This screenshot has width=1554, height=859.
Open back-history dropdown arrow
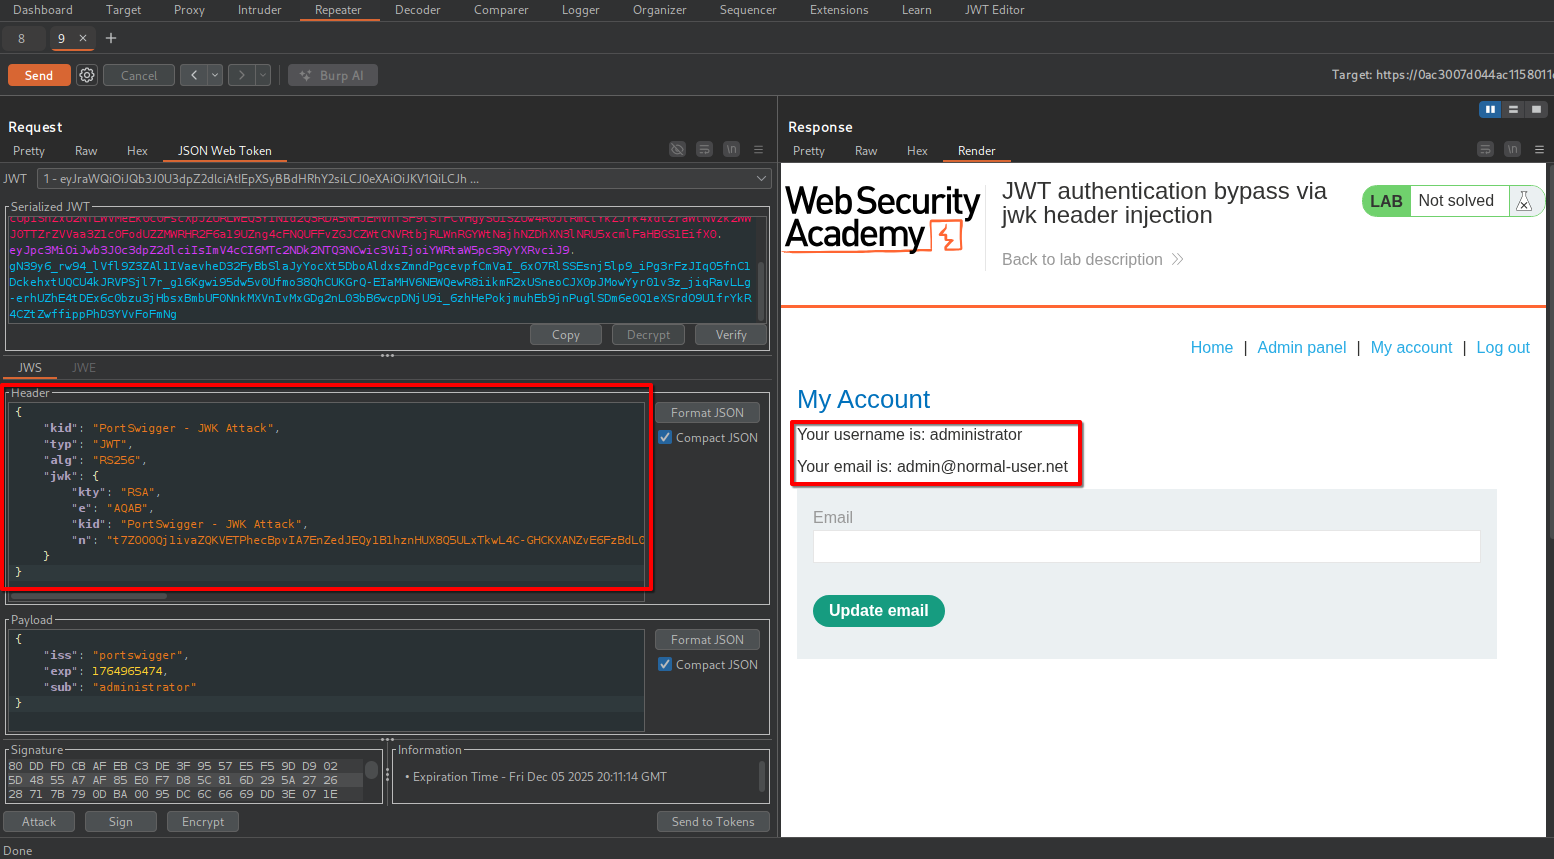pos(215,75)
